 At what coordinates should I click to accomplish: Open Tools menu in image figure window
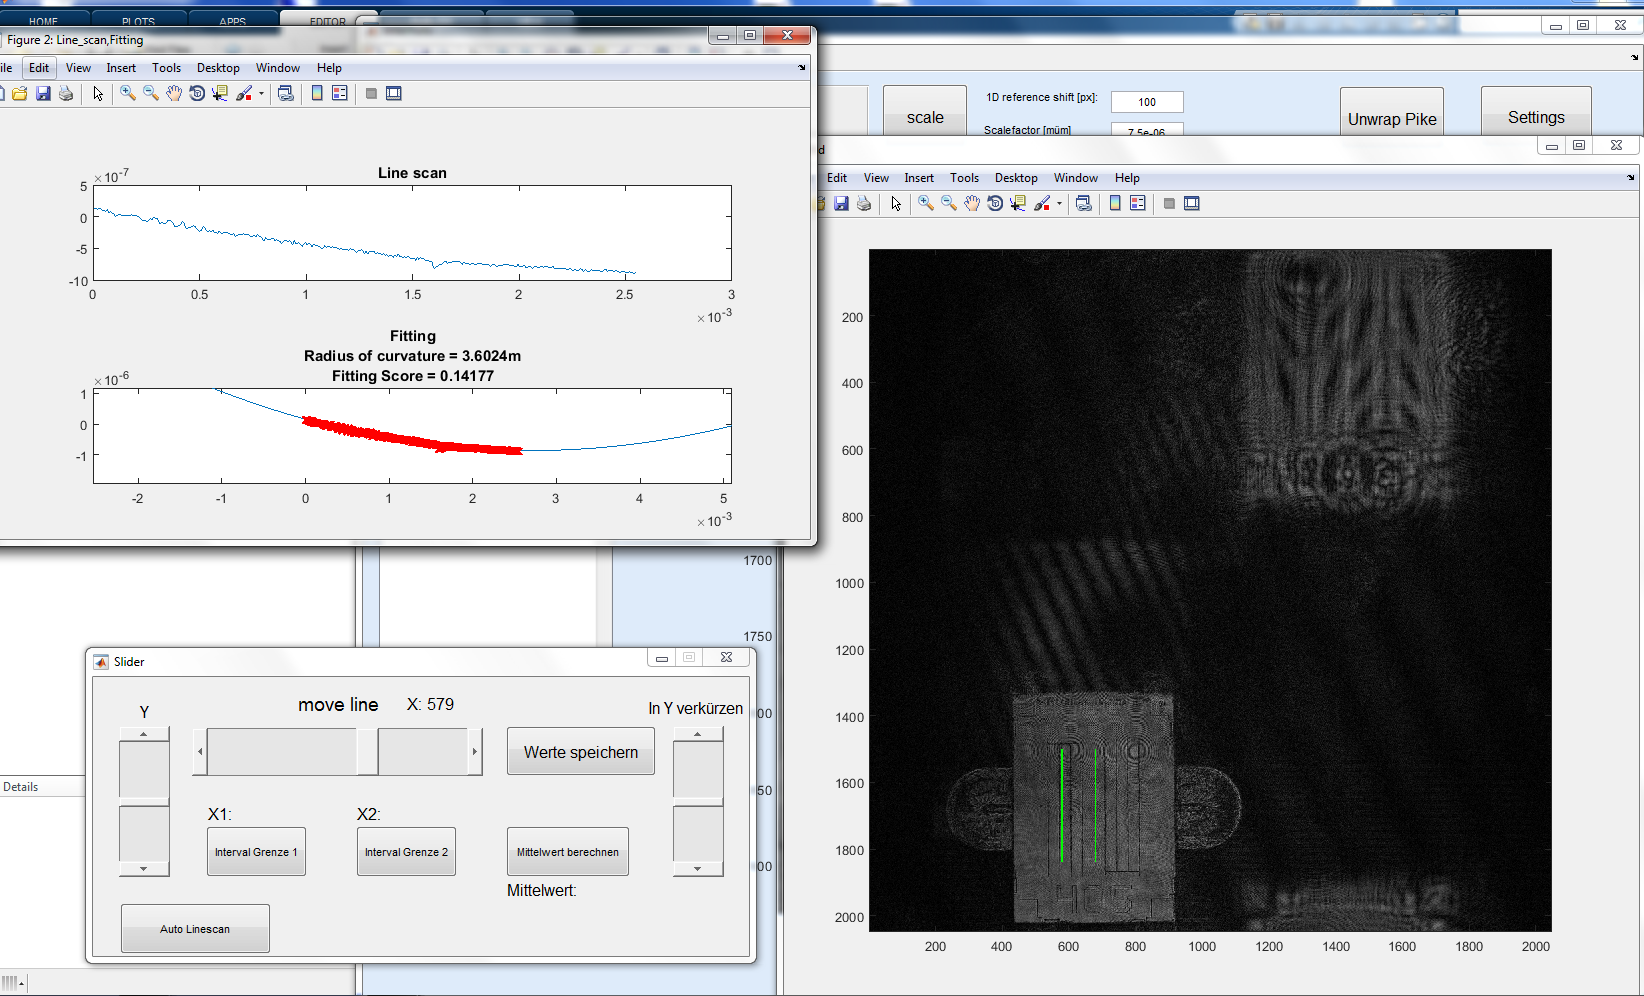click(x=964, y=178)
